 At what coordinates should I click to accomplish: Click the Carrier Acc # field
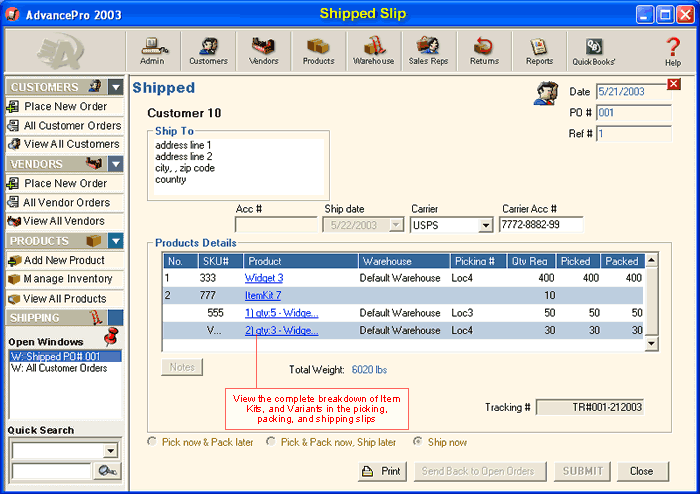click(x=541, y=224)
